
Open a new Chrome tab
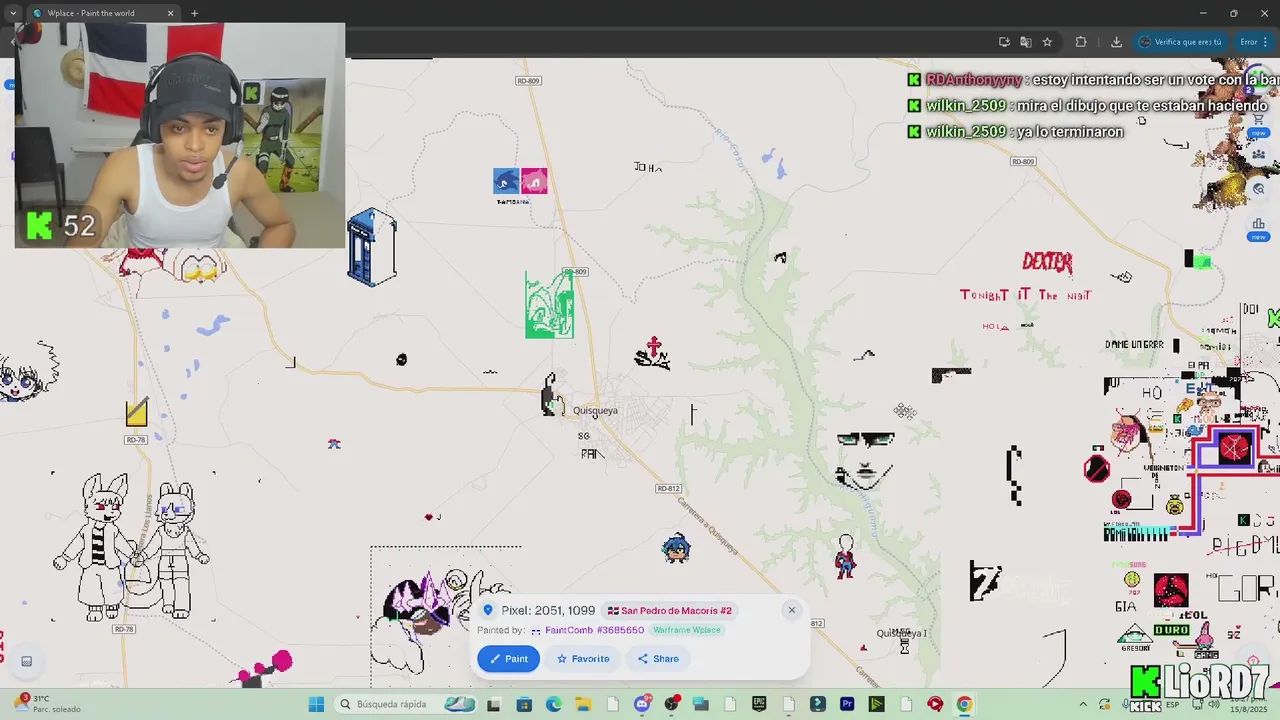194,13
